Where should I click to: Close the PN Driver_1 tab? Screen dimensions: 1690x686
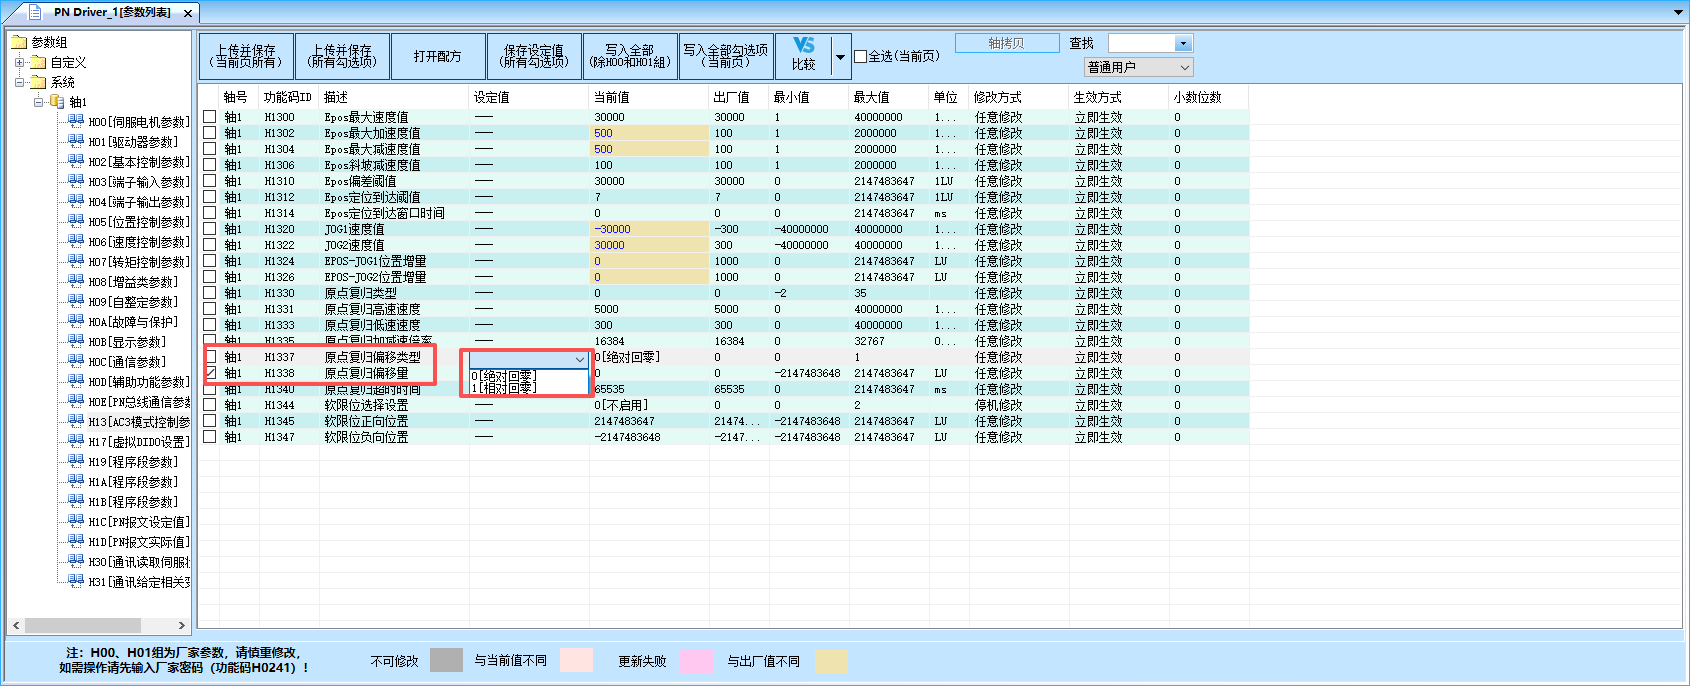point(188,13)
